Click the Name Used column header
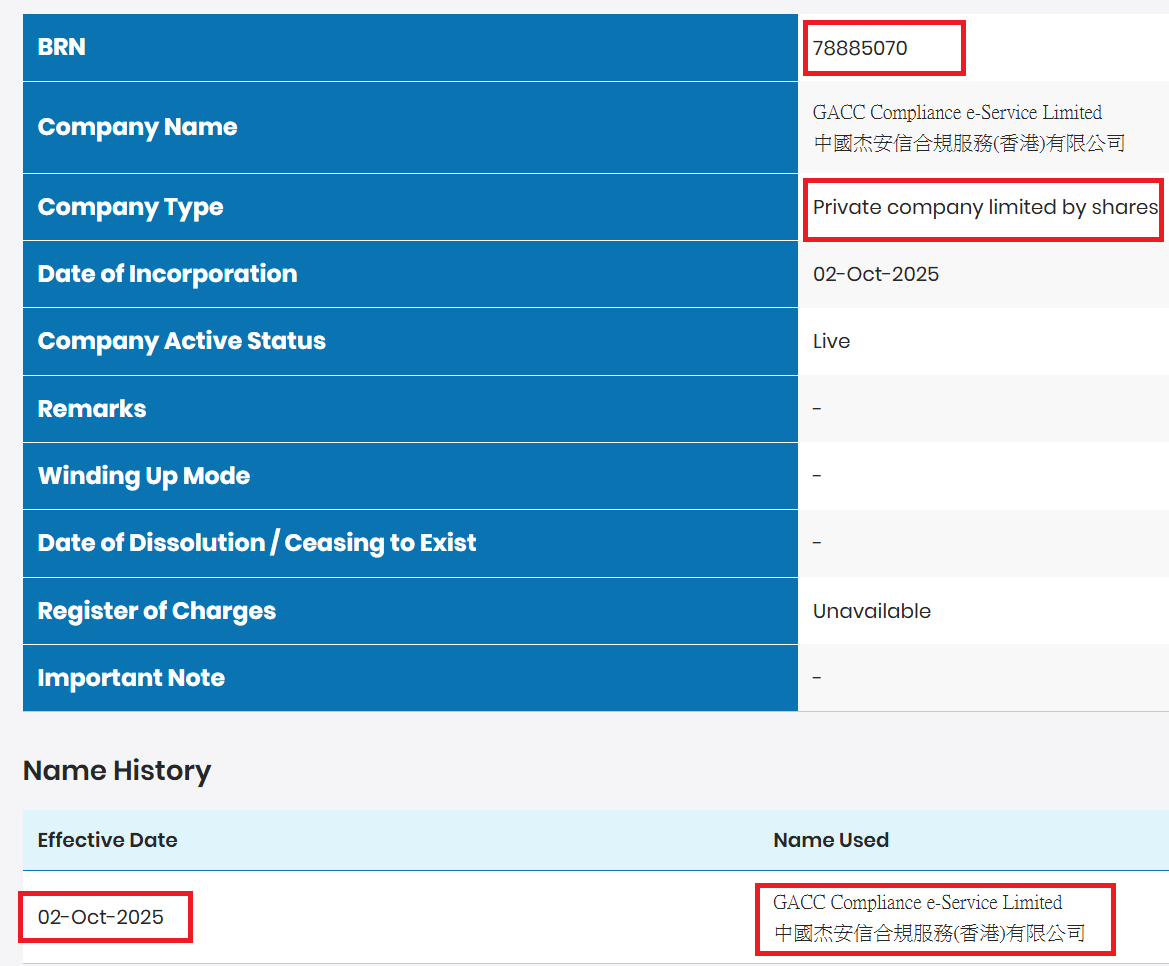This screenshot has height=966, width=1169. point(830,840)
